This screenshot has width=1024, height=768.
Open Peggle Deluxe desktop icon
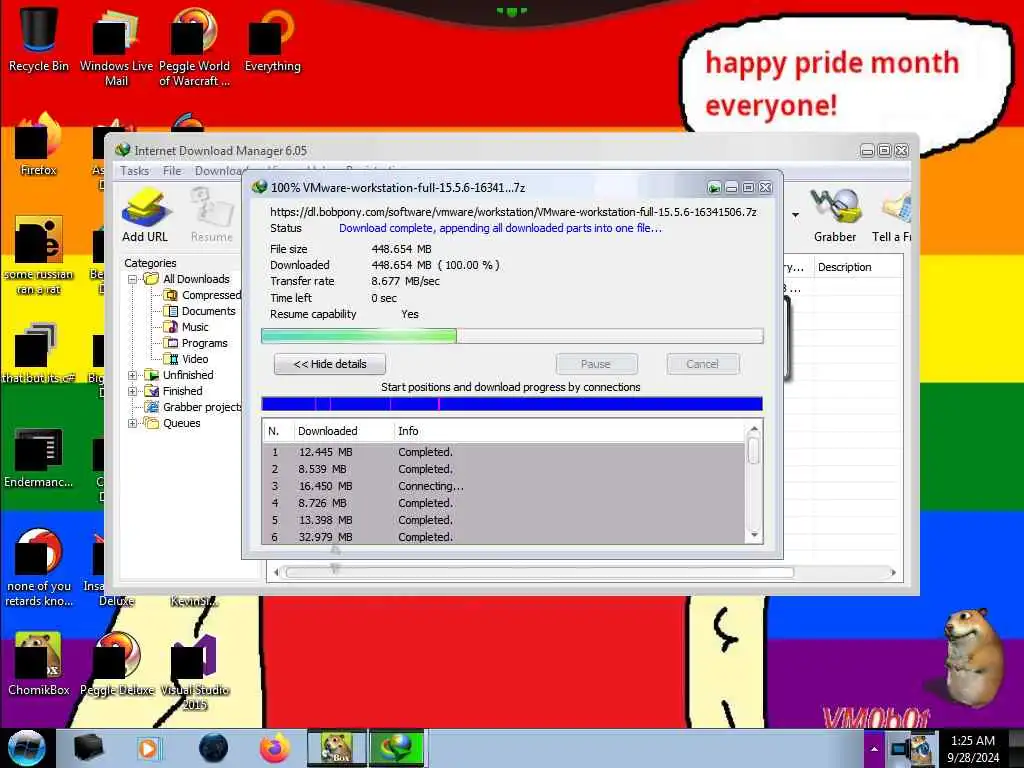[116, 664]
